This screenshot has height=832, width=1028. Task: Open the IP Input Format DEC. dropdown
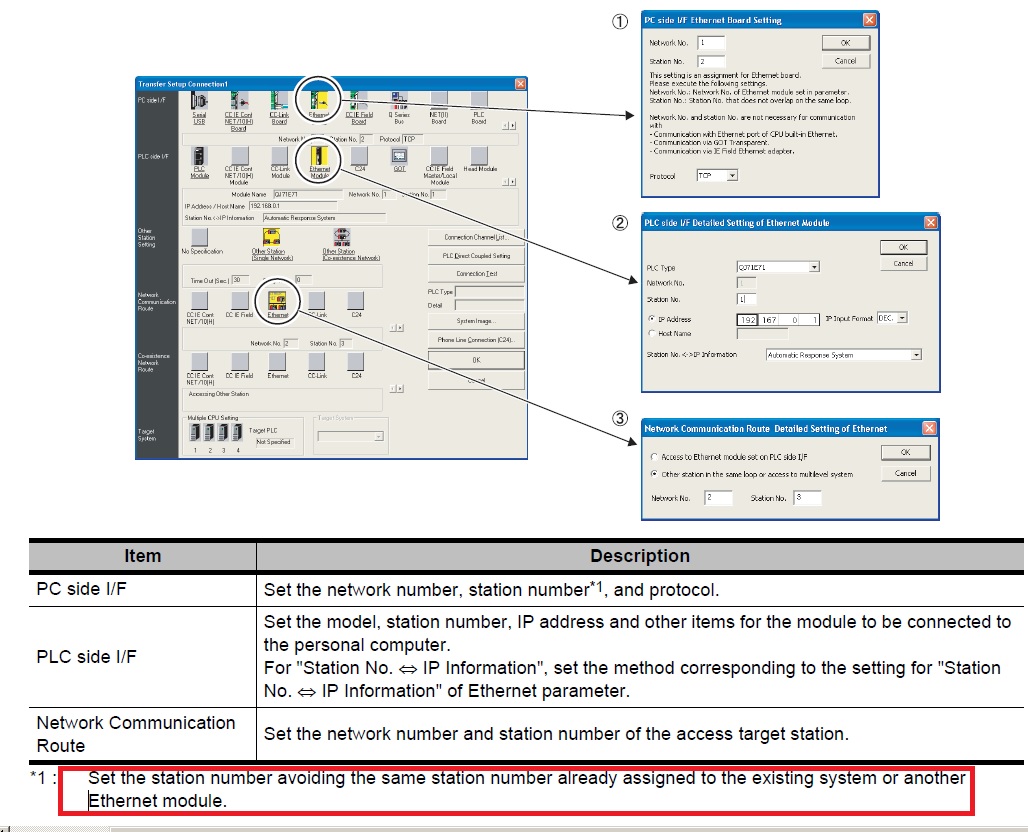click(x=902, y=318)
